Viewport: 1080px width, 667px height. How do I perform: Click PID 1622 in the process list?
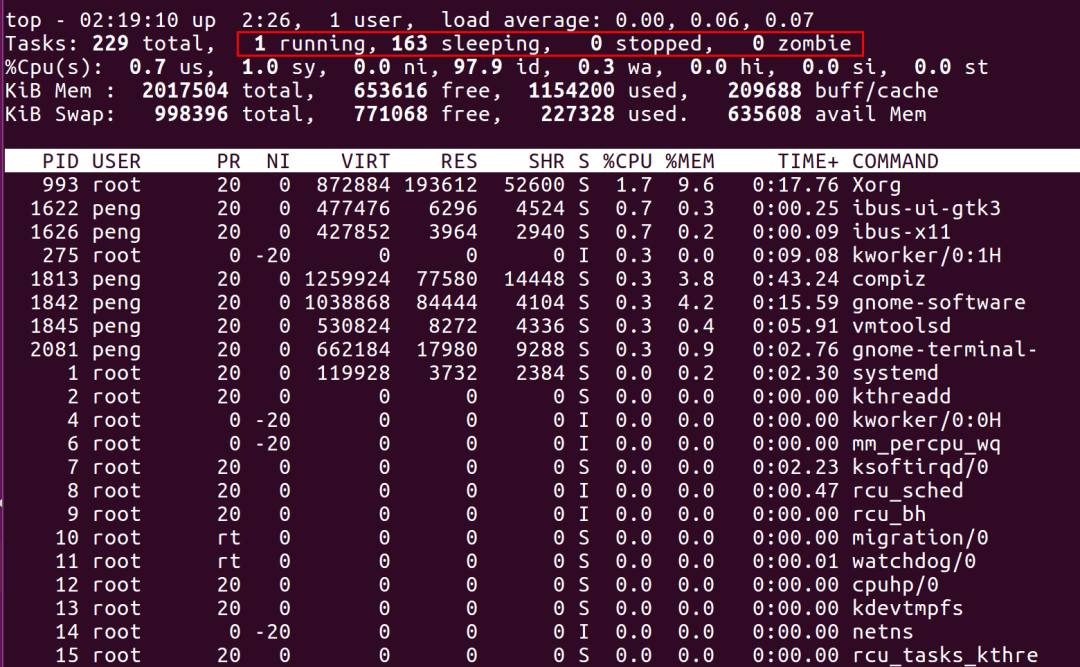tap(54, 208)
